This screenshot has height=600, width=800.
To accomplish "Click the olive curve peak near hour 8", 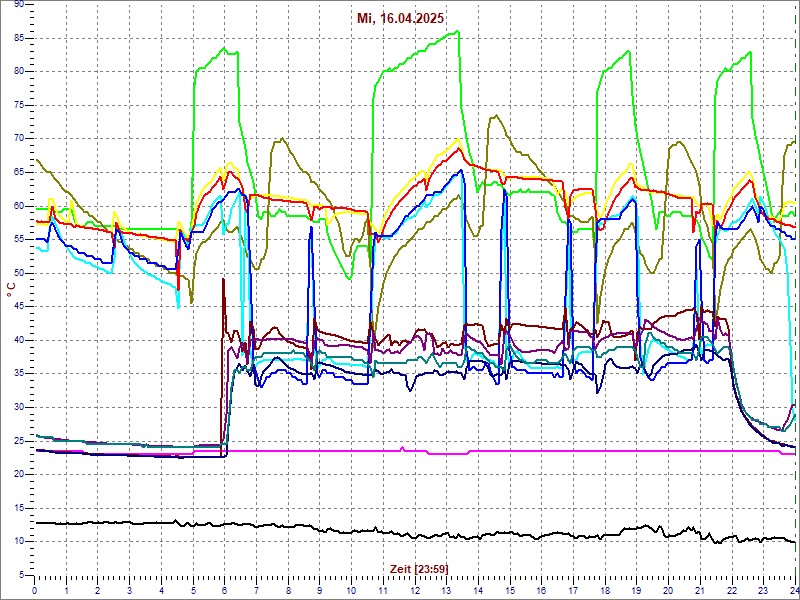I will (281, 140).
